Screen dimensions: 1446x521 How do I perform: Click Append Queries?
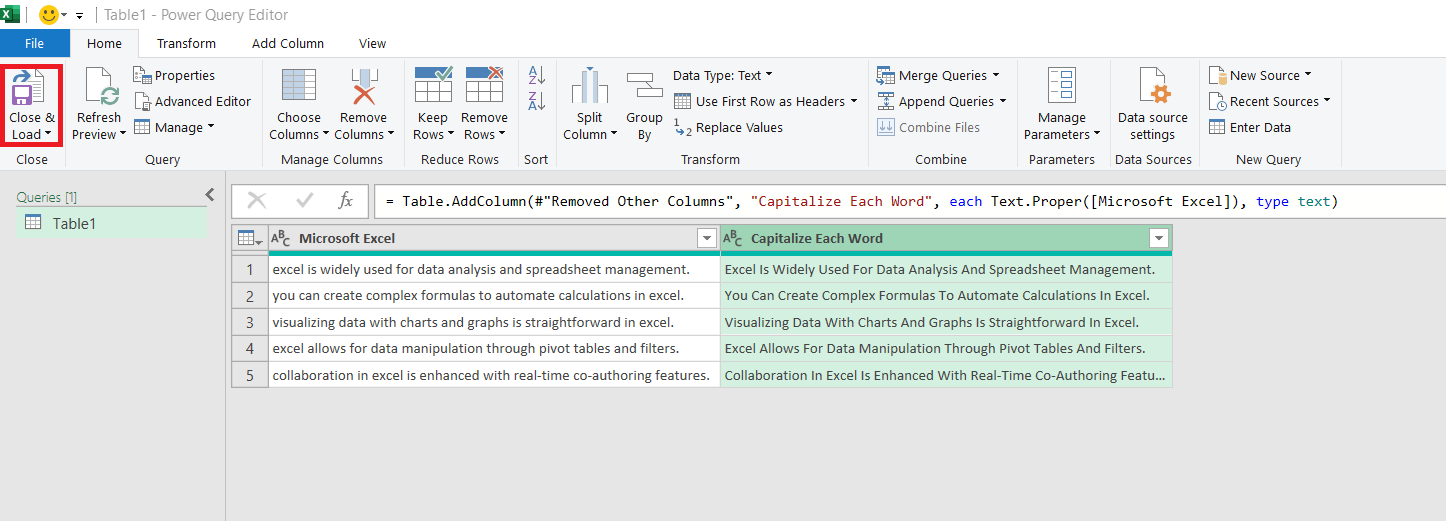[941, 101]
